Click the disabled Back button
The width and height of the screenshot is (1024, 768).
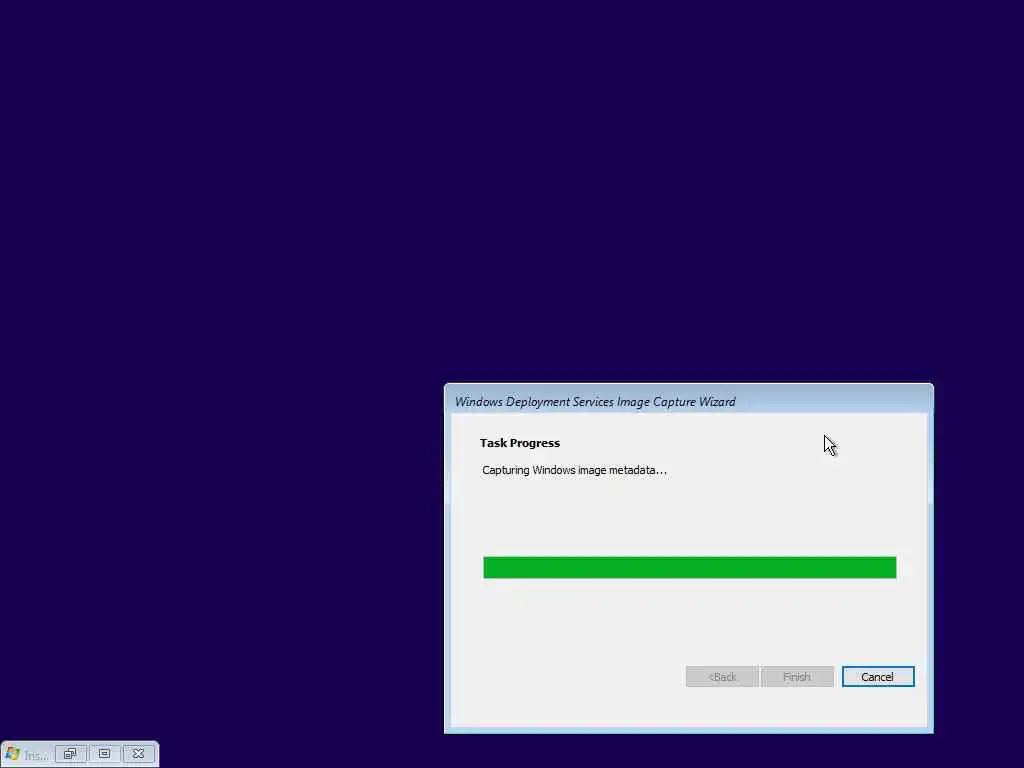[x=722, y=677]
